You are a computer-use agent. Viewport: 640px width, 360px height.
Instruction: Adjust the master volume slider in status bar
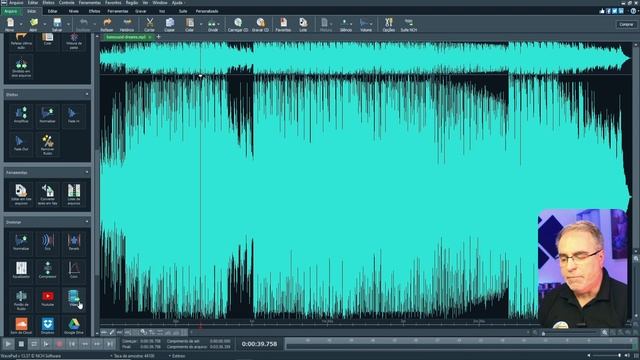coord(607,356)
